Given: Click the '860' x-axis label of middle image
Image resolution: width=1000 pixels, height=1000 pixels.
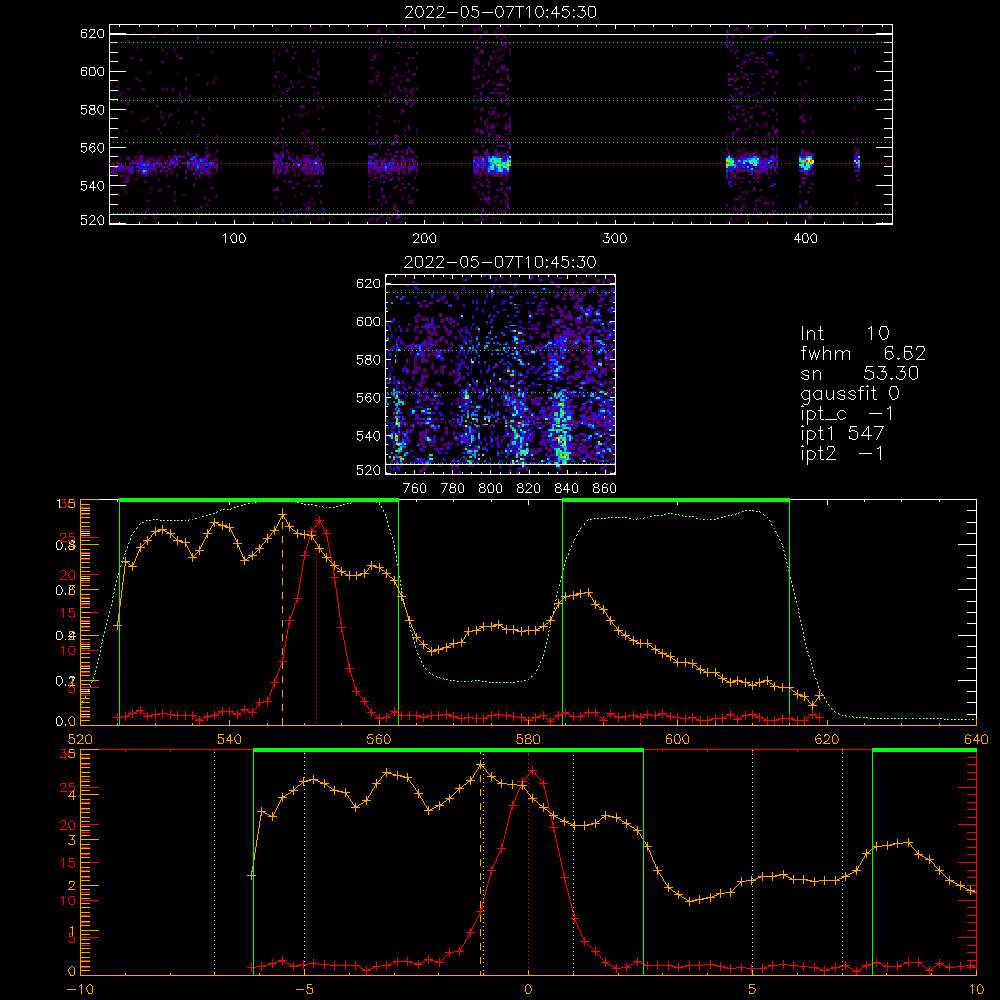Looking at the screenshot, I should [x=605, y=489].
